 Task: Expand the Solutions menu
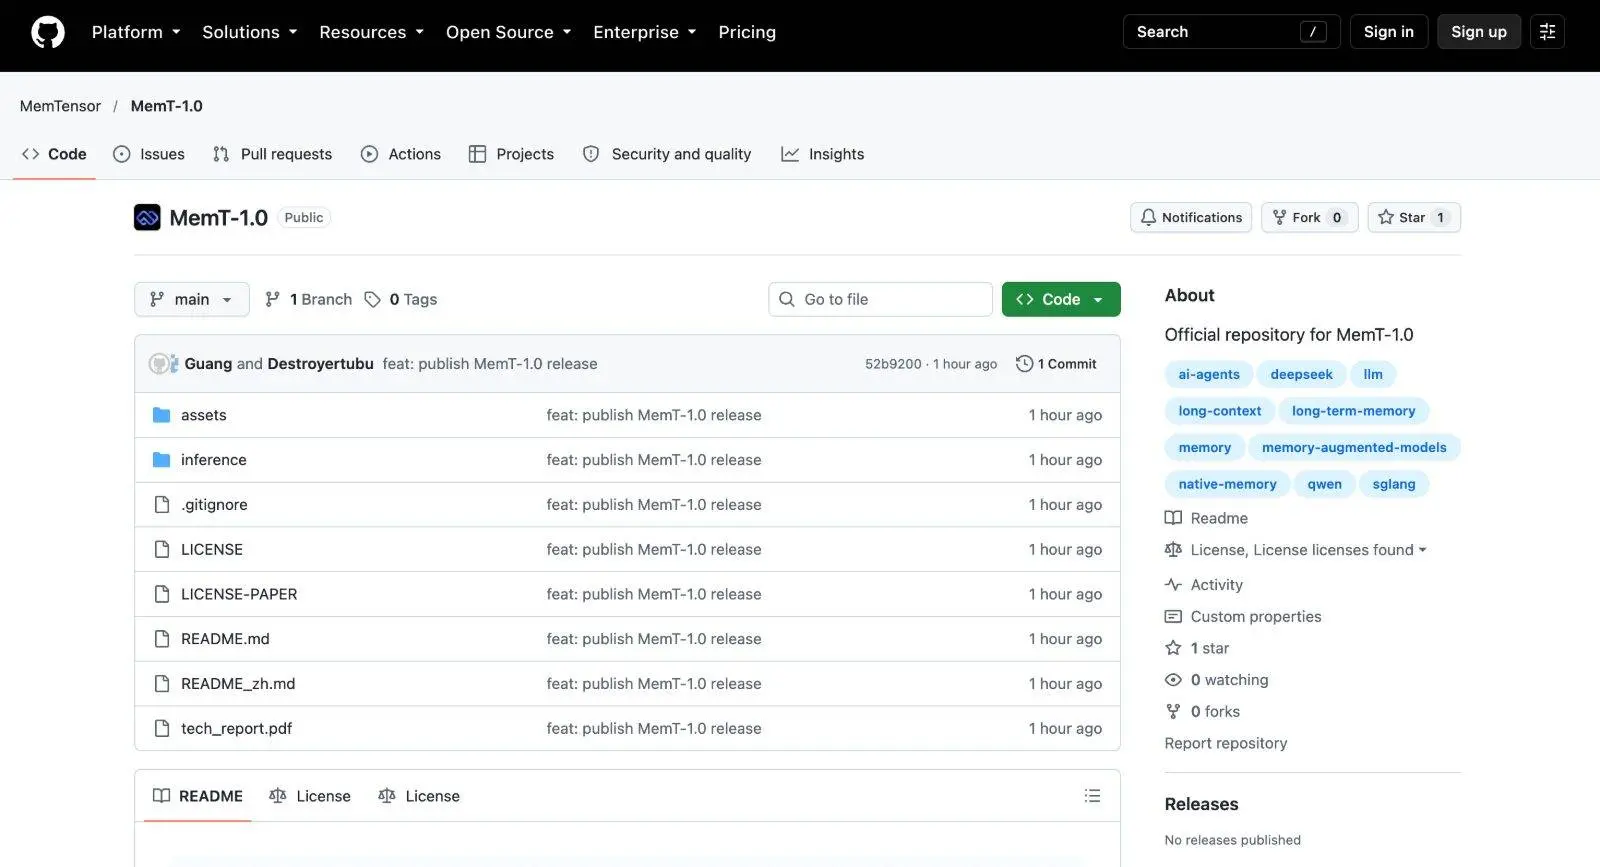(250, 32)
